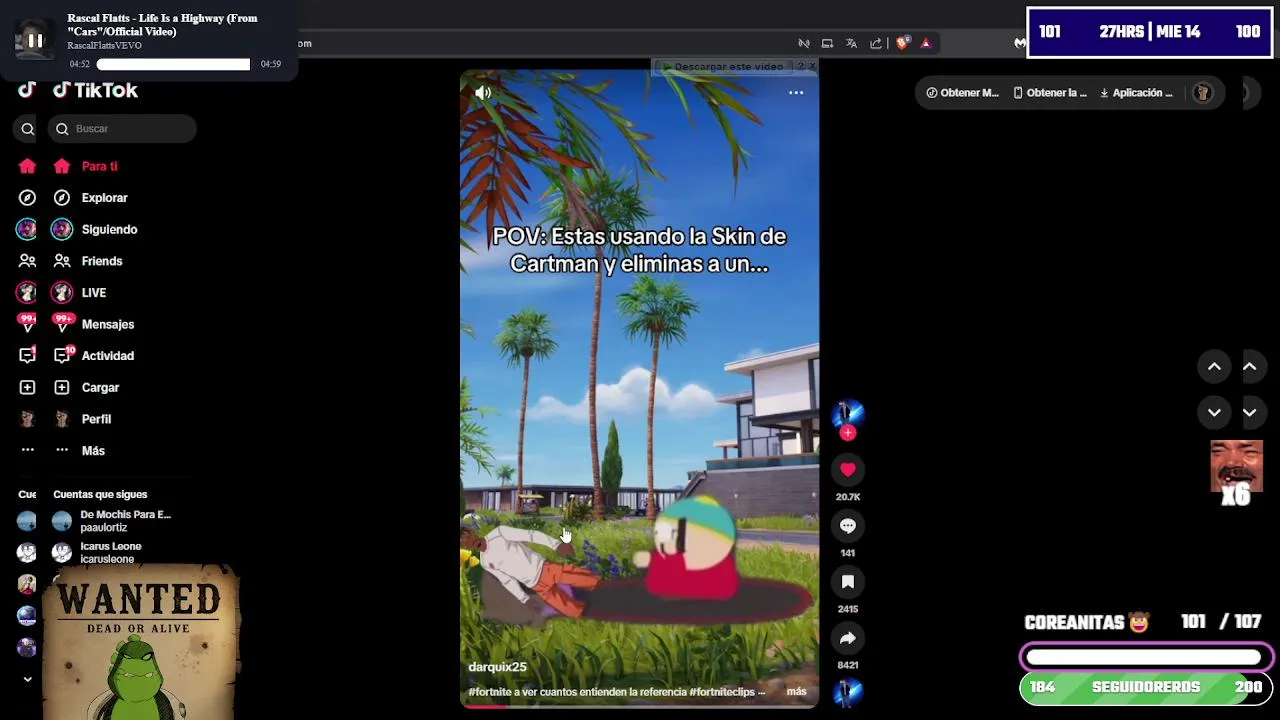Open Mensajes inbox
The image size is (1280, 720).
[107, 324]
